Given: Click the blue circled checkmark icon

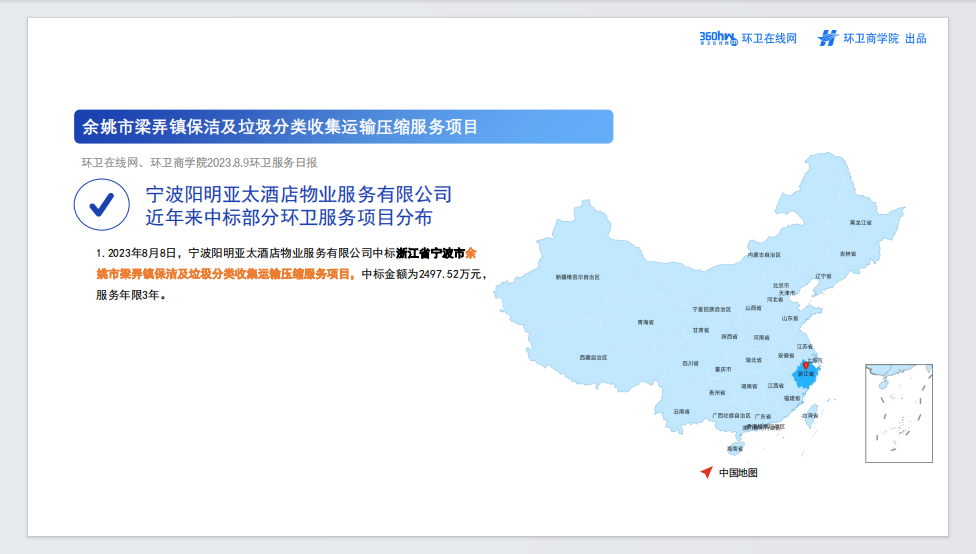Looking at the screenshot, I should click(101, 204).
